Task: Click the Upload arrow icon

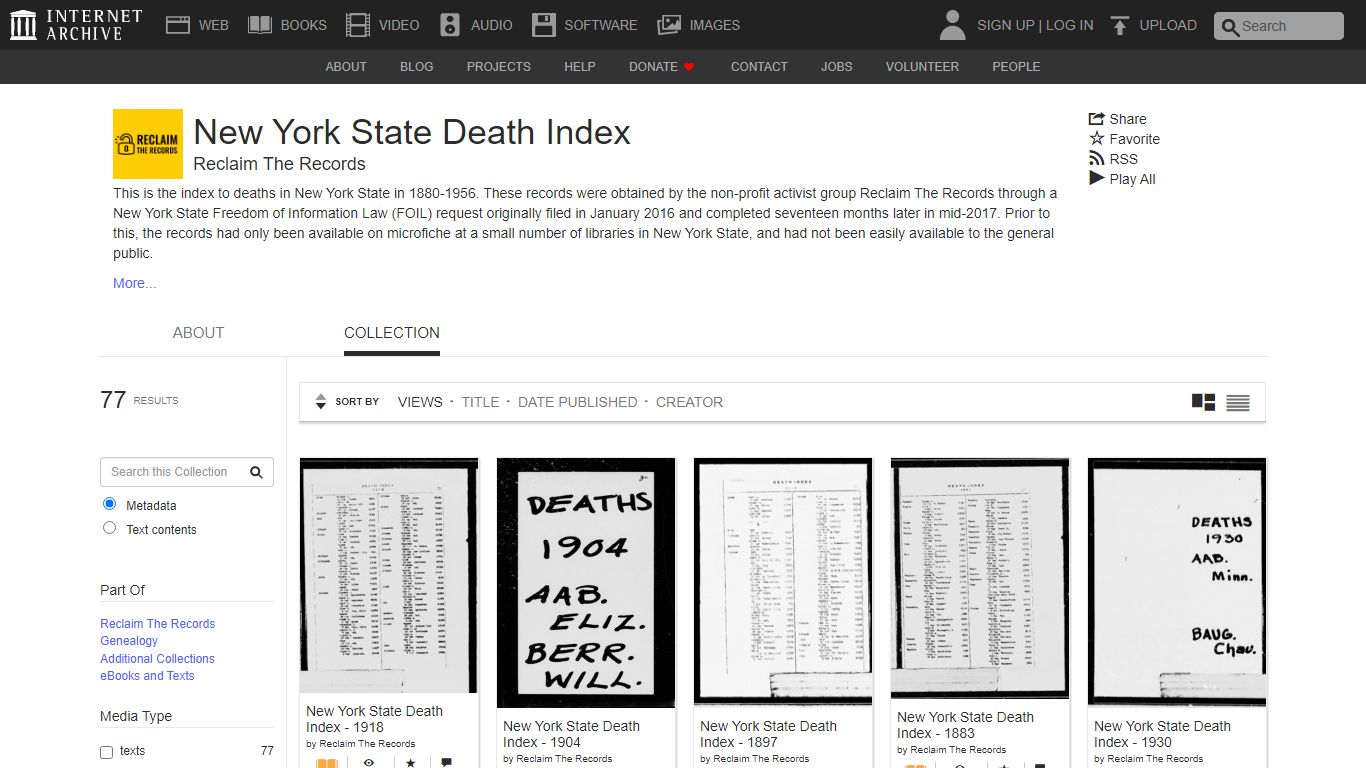Action: (x=1120, y=25)
